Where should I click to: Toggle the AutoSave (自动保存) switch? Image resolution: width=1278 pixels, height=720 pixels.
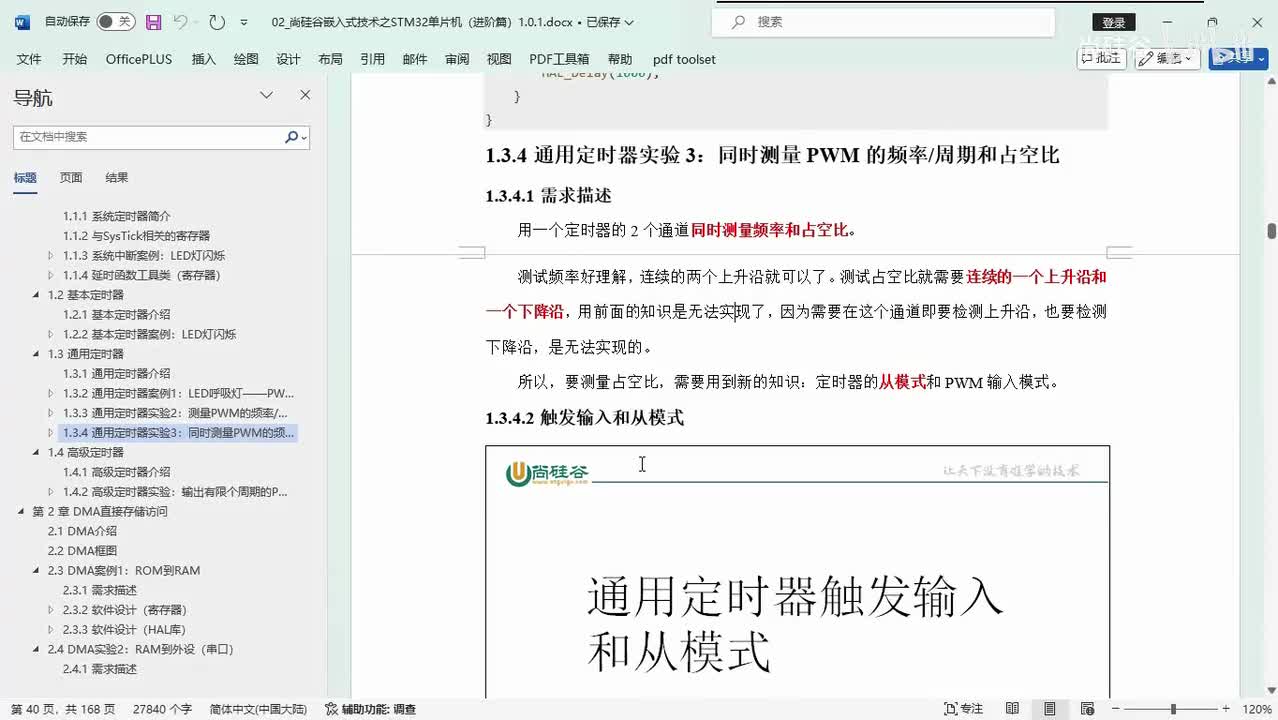tap(116, 21)
